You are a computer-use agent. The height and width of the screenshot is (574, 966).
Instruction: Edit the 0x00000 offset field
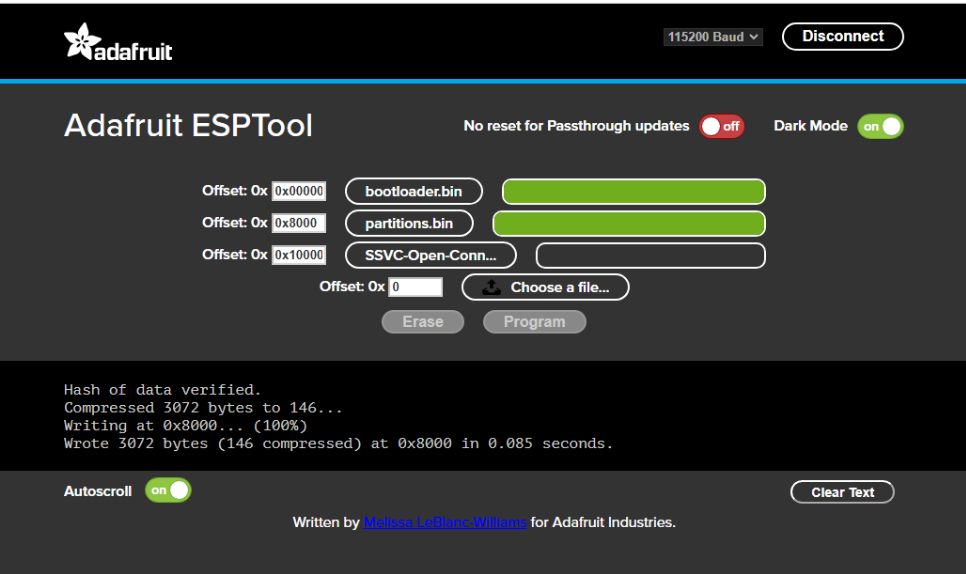pyautogui.click(x=299, y=192)
